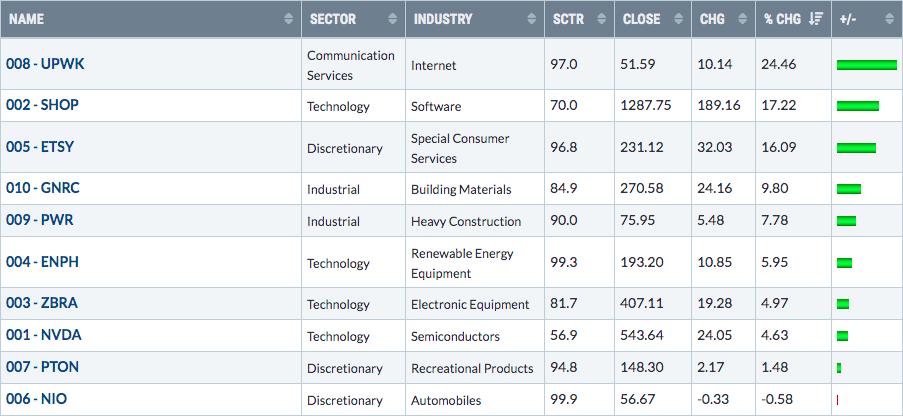Image resolution: width=903 pixels, height=416 pixels.
Task: Click the CHG column sort arrows
Action: coord(741,19)
